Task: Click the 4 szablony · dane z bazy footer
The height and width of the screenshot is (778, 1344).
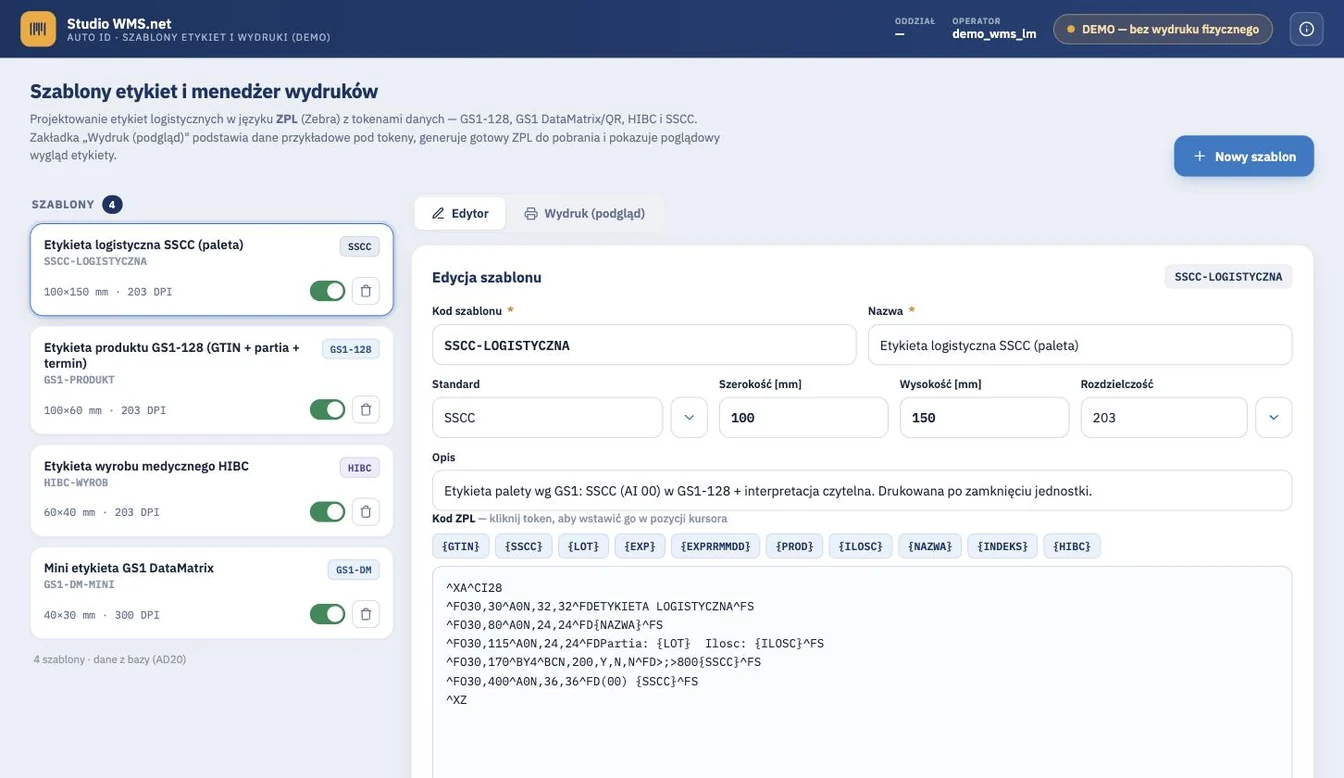Action: click(x=110, y=659)
